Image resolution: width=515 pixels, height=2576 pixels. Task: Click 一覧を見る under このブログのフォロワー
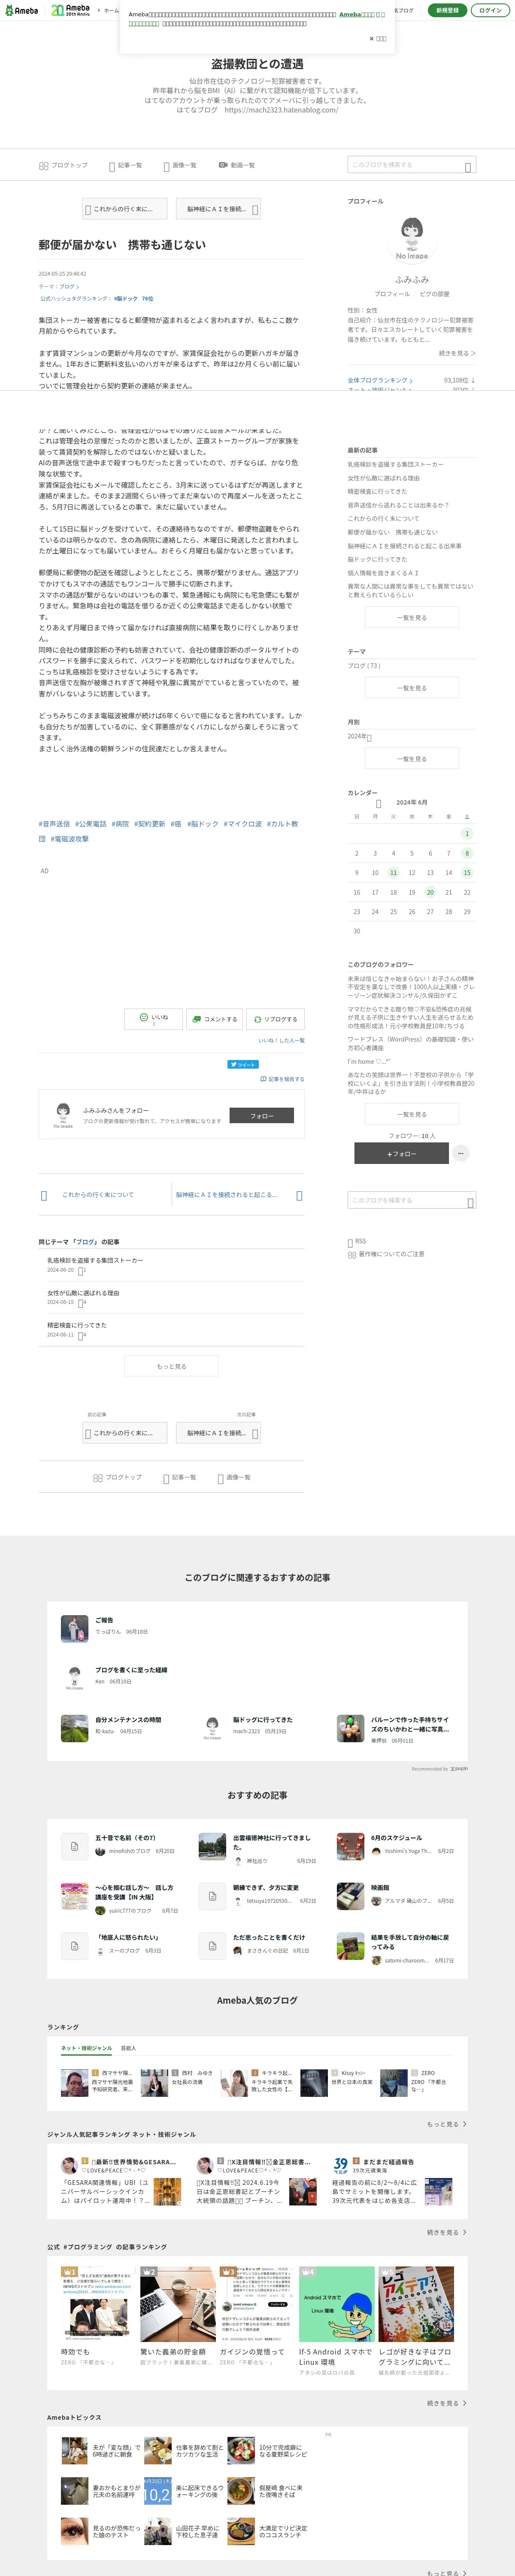(x=412, y=1114)
